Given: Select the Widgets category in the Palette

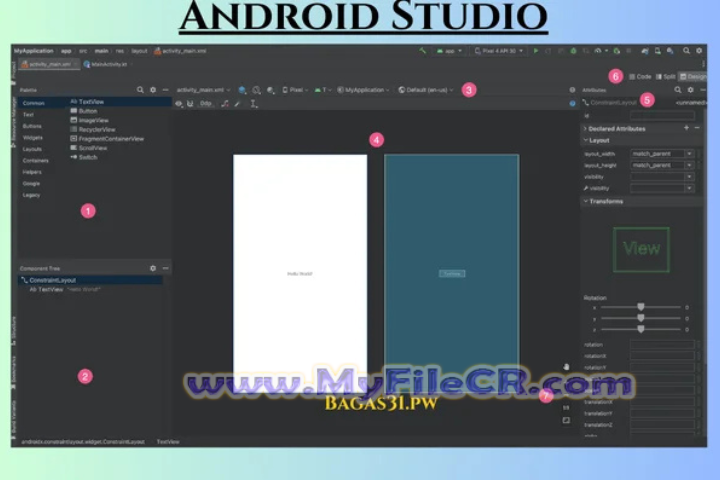Looking at the screenshot, I should pyautogui.click(x=33, y=137).
